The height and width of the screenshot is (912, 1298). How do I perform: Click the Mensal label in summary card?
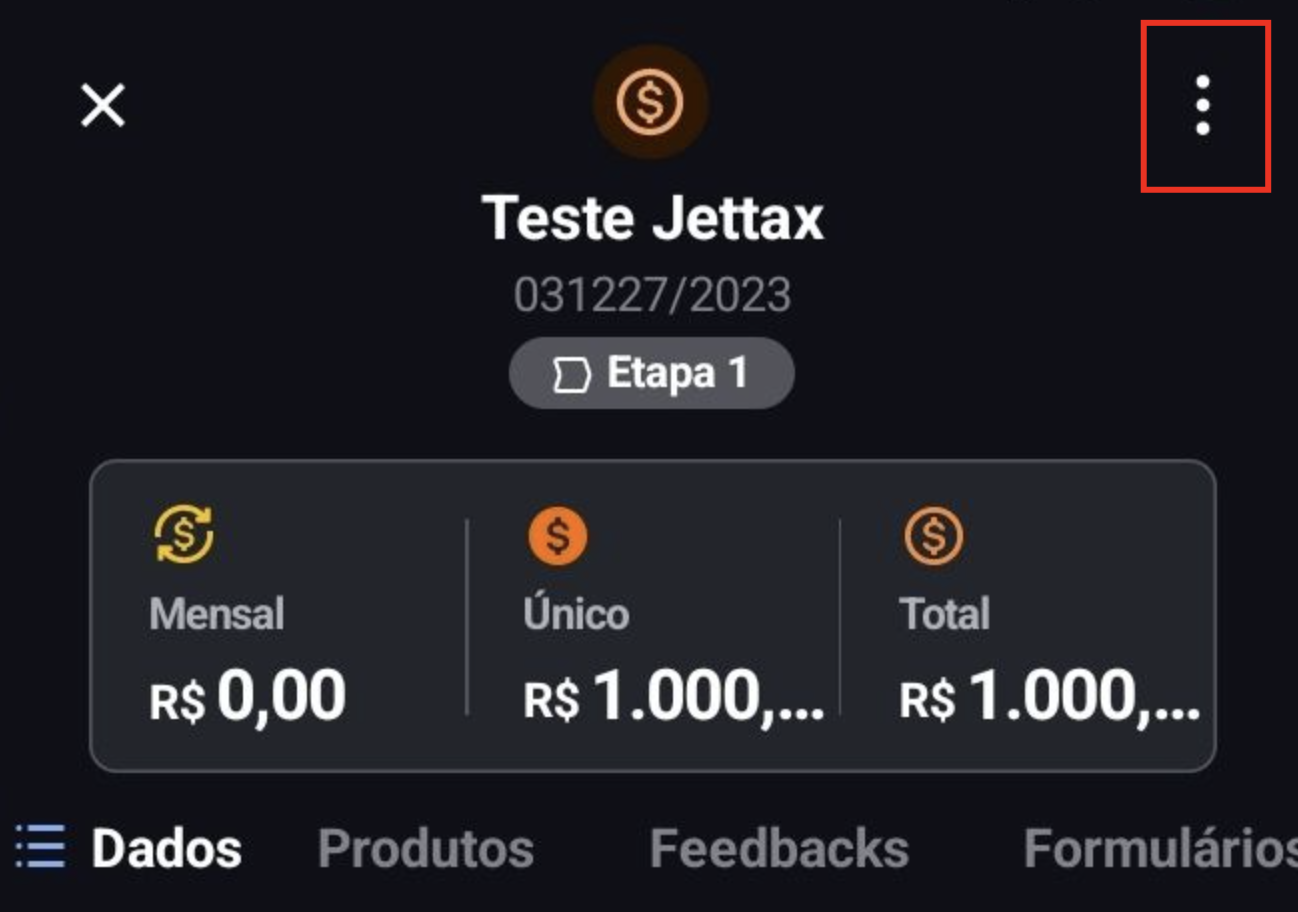(x=217, y=614)
